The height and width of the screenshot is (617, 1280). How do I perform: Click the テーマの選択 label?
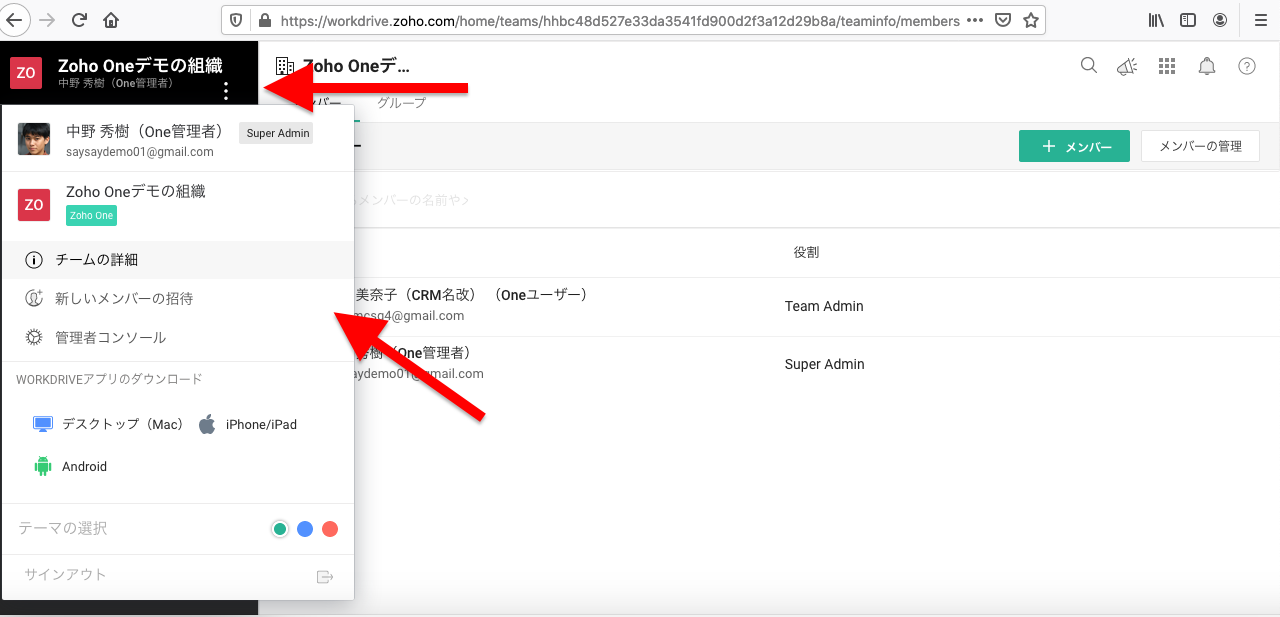coord(63,528)
